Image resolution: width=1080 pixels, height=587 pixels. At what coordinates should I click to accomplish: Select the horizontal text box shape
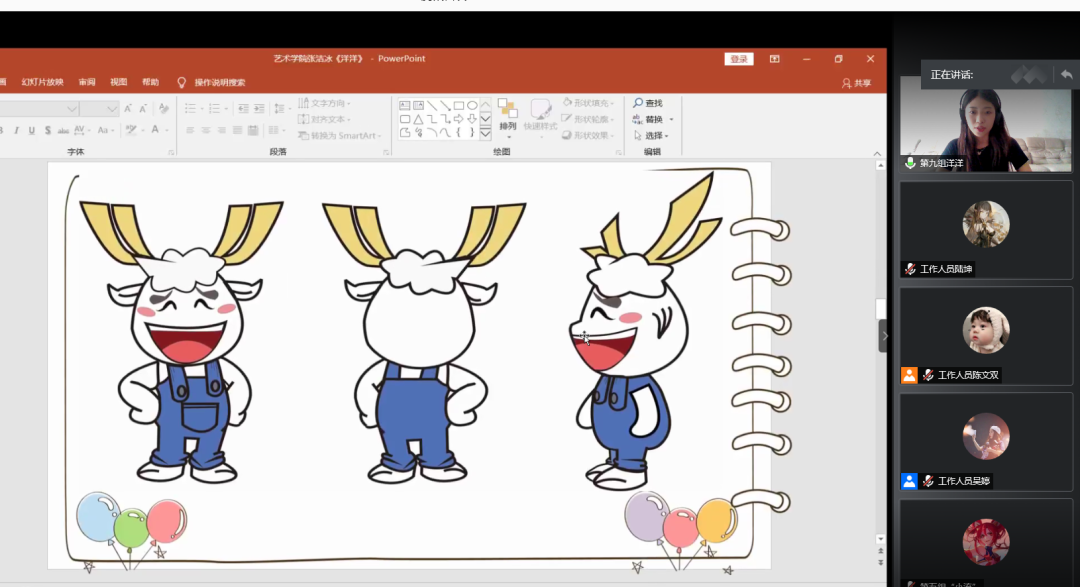[x=405, y=105]
